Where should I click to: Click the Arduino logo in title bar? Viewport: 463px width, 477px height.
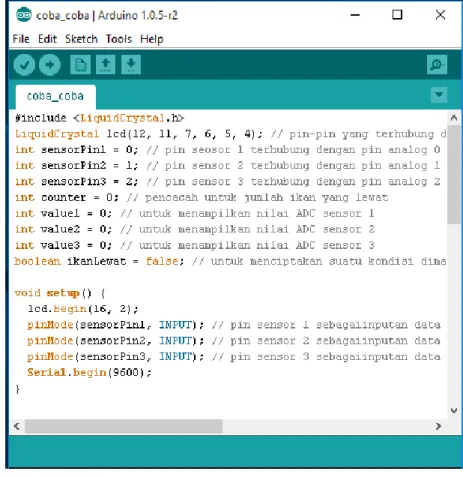pyautogui.click(x=24, y=15)
